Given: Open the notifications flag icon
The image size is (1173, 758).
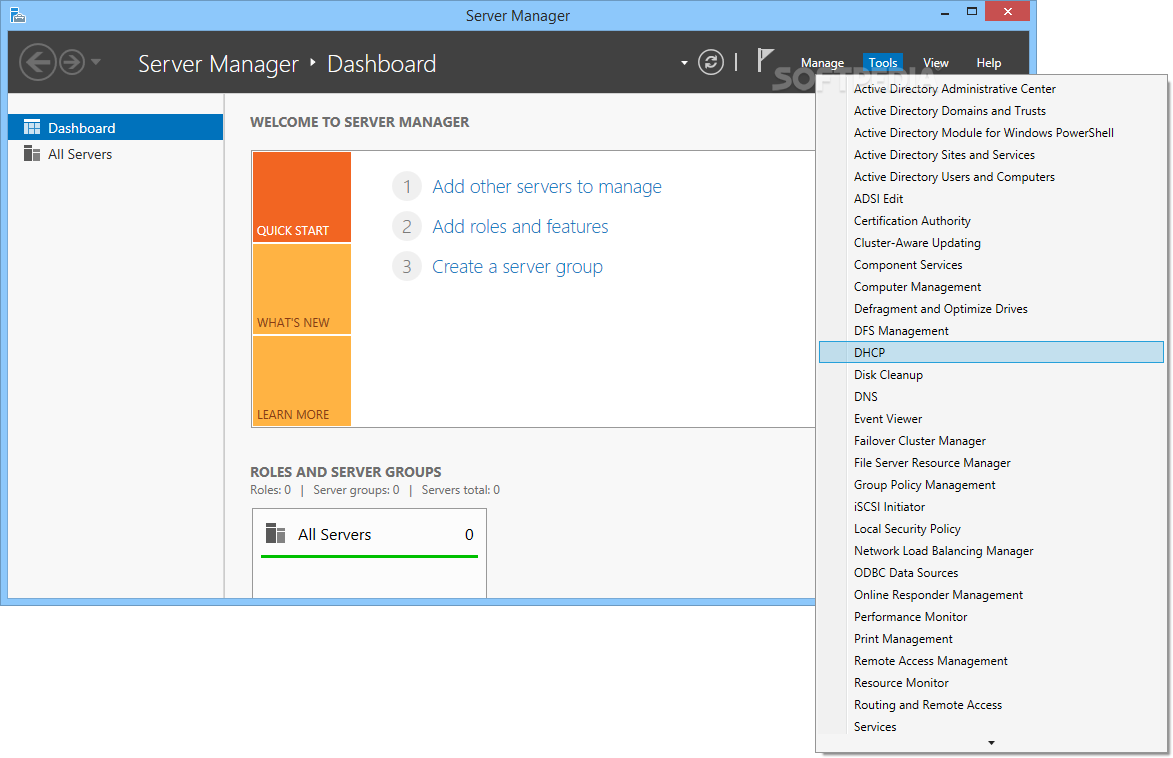Looking at the screenshot, I should (764, 61).
